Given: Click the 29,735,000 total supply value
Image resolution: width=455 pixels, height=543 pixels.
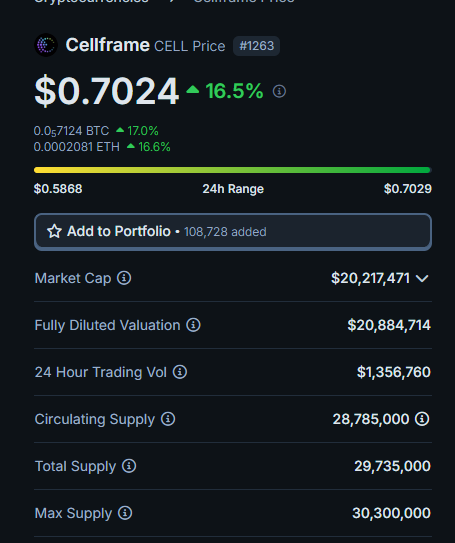Looking at the screenshot, I should coord(392,466).
